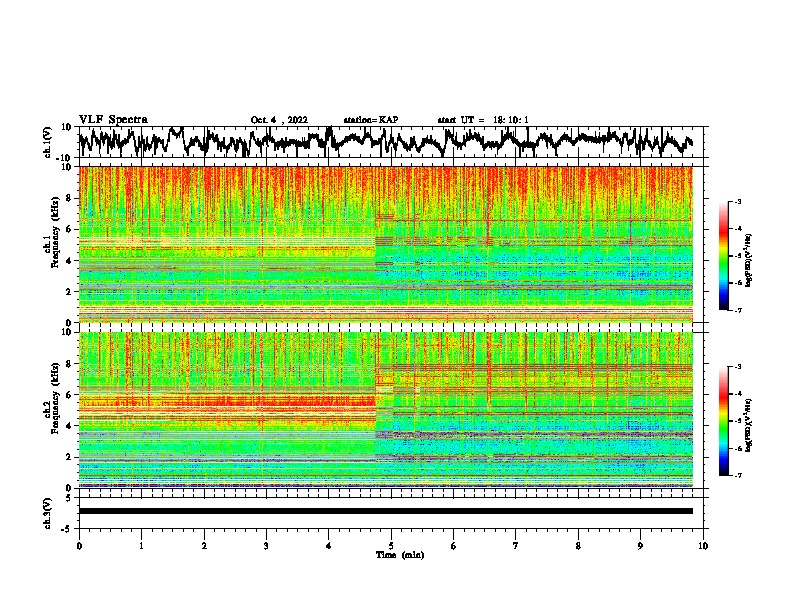Screen dimensions: 792x612
Task: Click time axis tick label 8
Action: [x=578, y=546]
